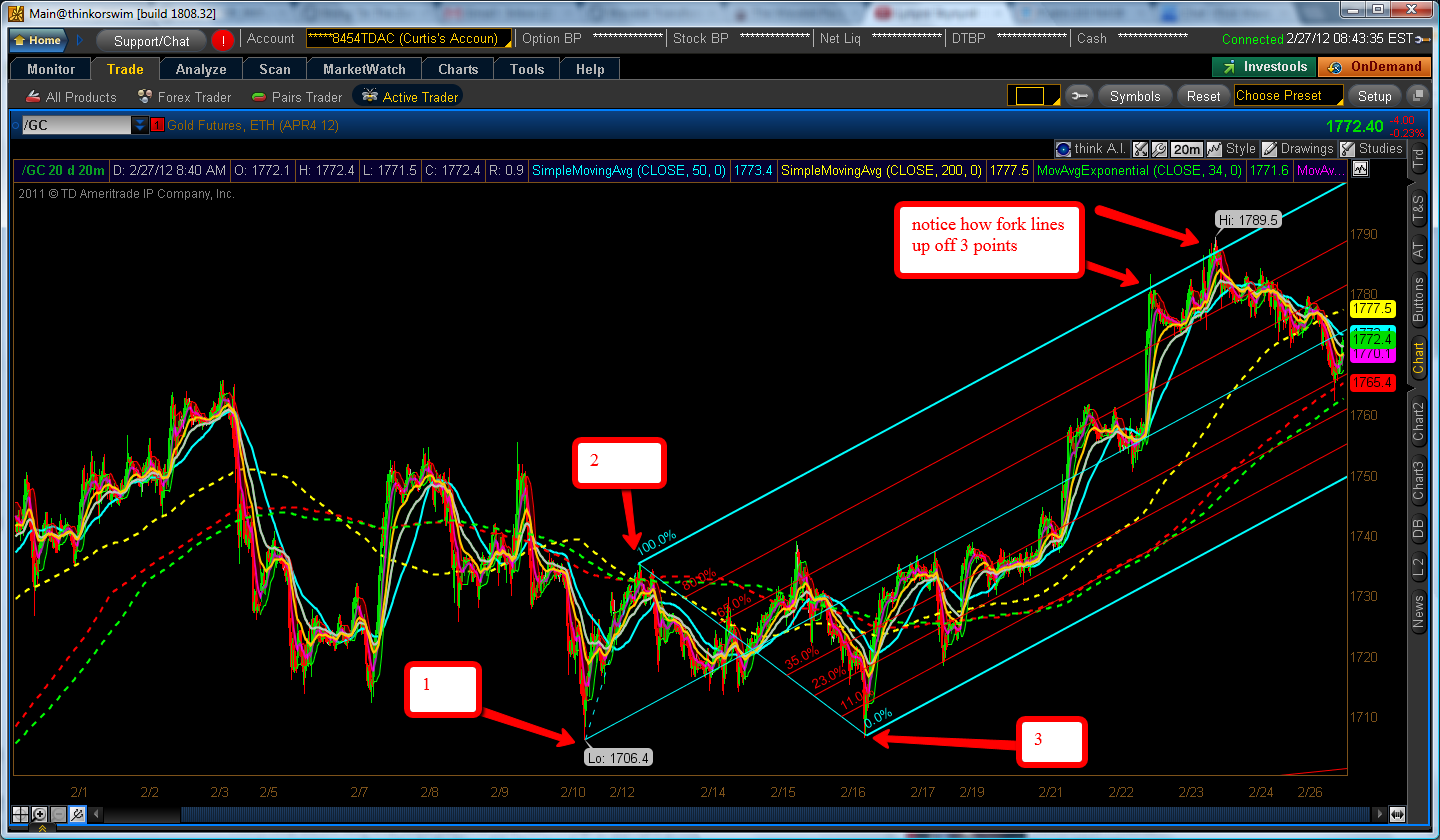
Task: Open the MarketWatch tab
Action: (364, 69)
